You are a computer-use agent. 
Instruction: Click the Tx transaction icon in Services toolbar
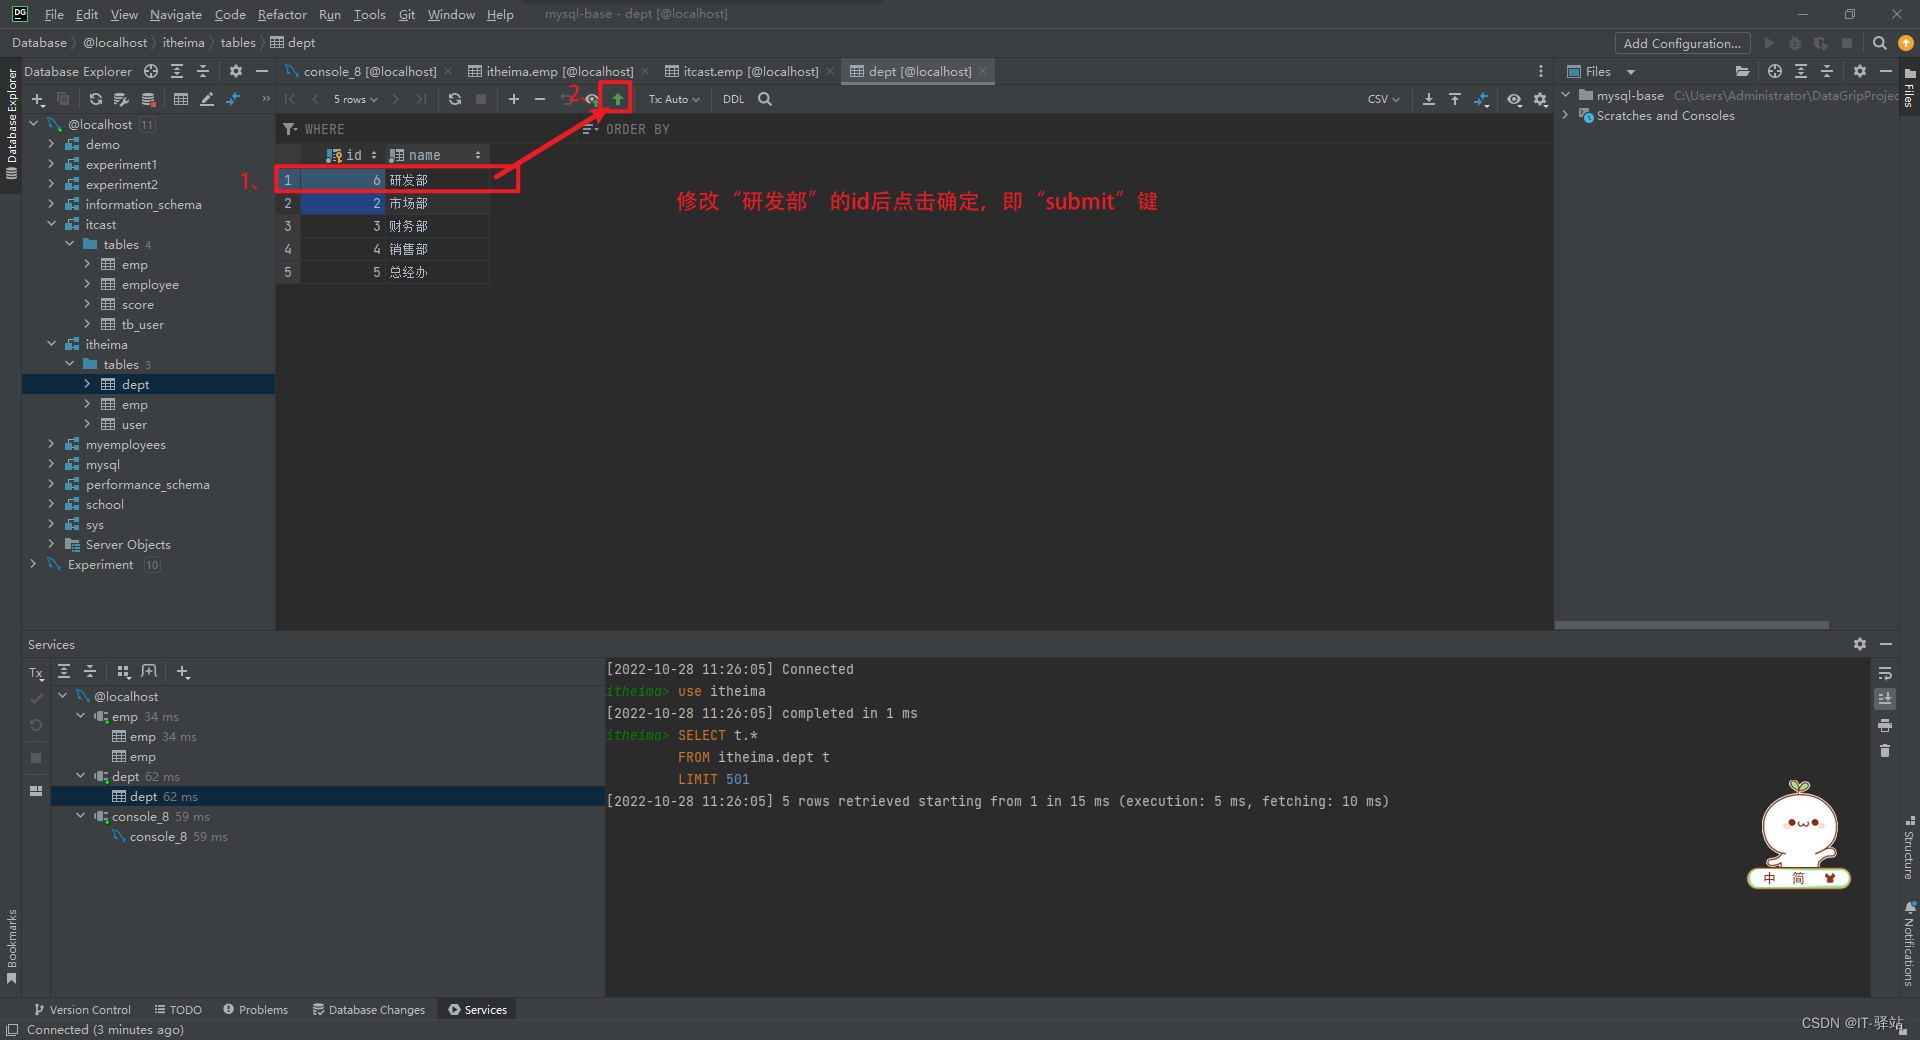point(36,673)
